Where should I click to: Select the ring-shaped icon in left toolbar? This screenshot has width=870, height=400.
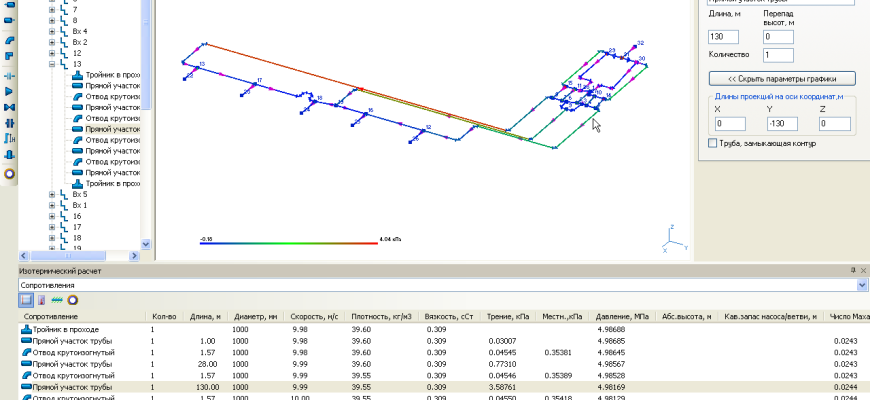(10, 173)
